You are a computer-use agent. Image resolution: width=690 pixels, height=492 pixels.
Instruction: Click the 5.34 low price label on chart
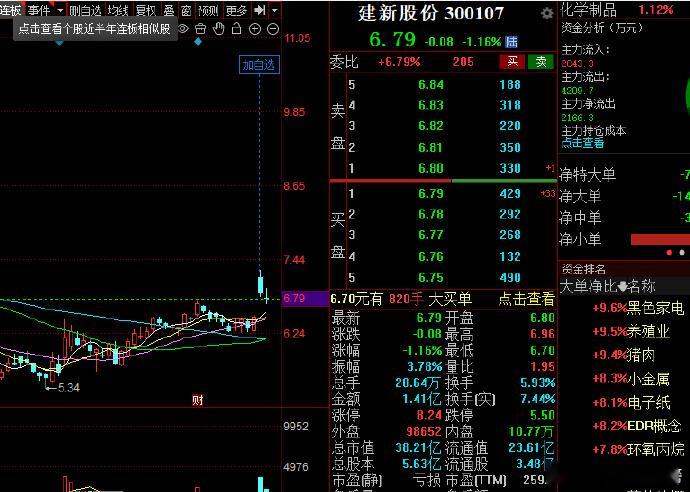(68, 388)
